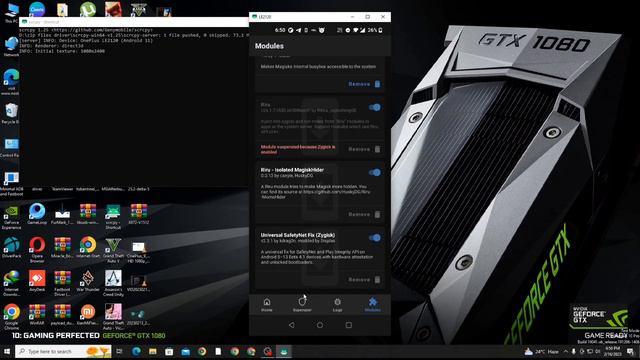Open the Home tab in Magisk
640x360 pixels.
point(267,305)
